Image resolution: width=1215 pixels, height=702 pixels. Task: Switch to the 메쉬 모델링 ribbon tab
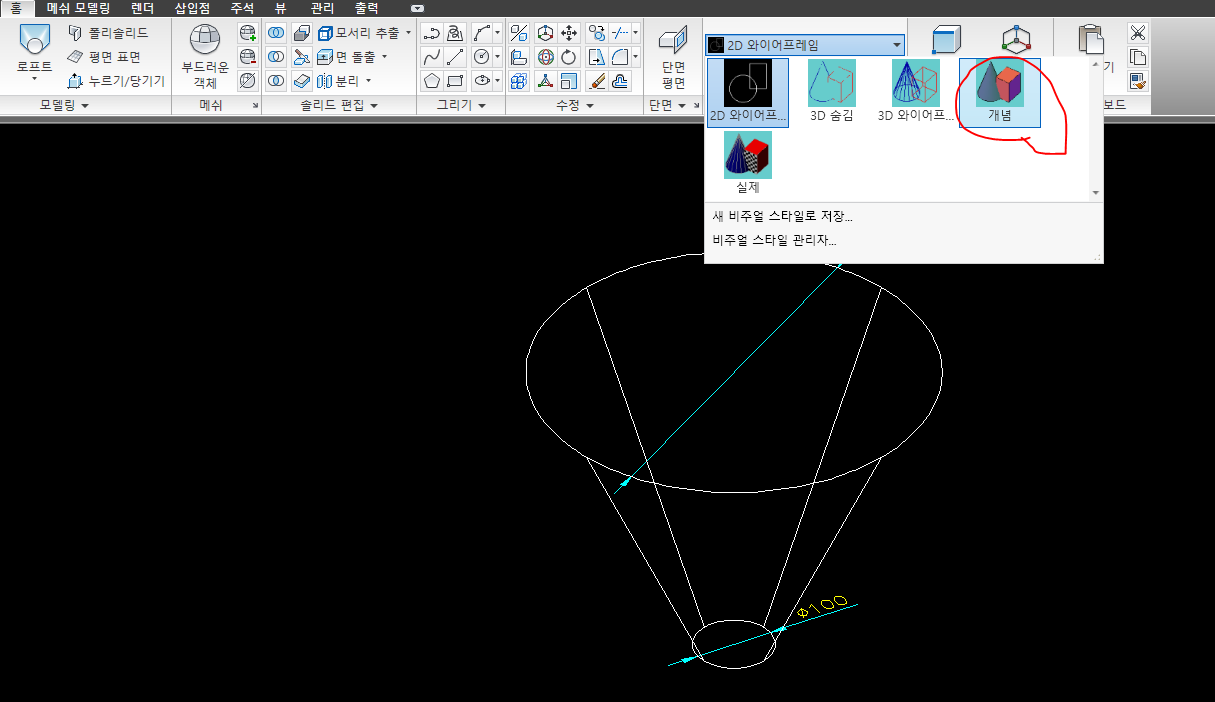click(78, 7)
